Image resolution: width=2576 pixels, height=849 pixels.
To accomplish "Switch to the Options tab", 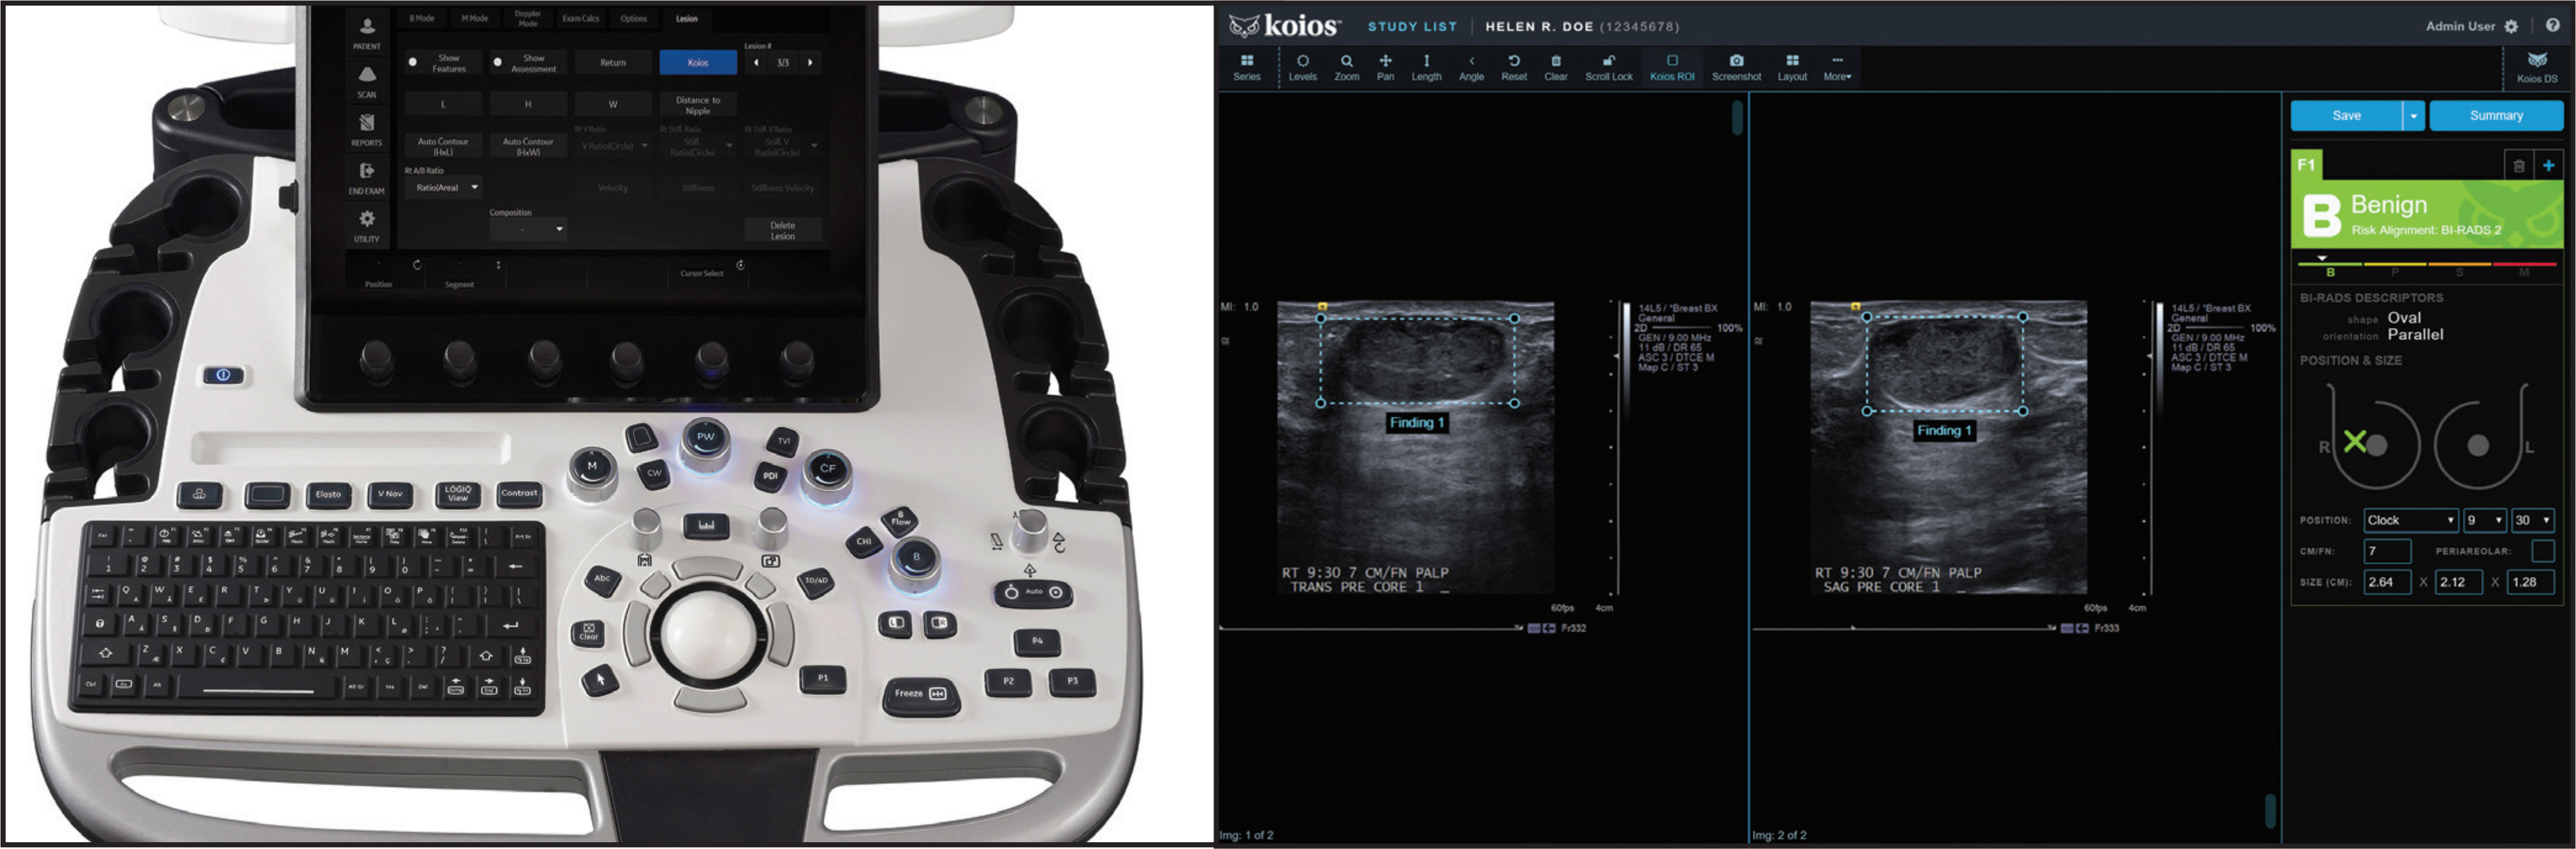I will [x=633, y=19].
